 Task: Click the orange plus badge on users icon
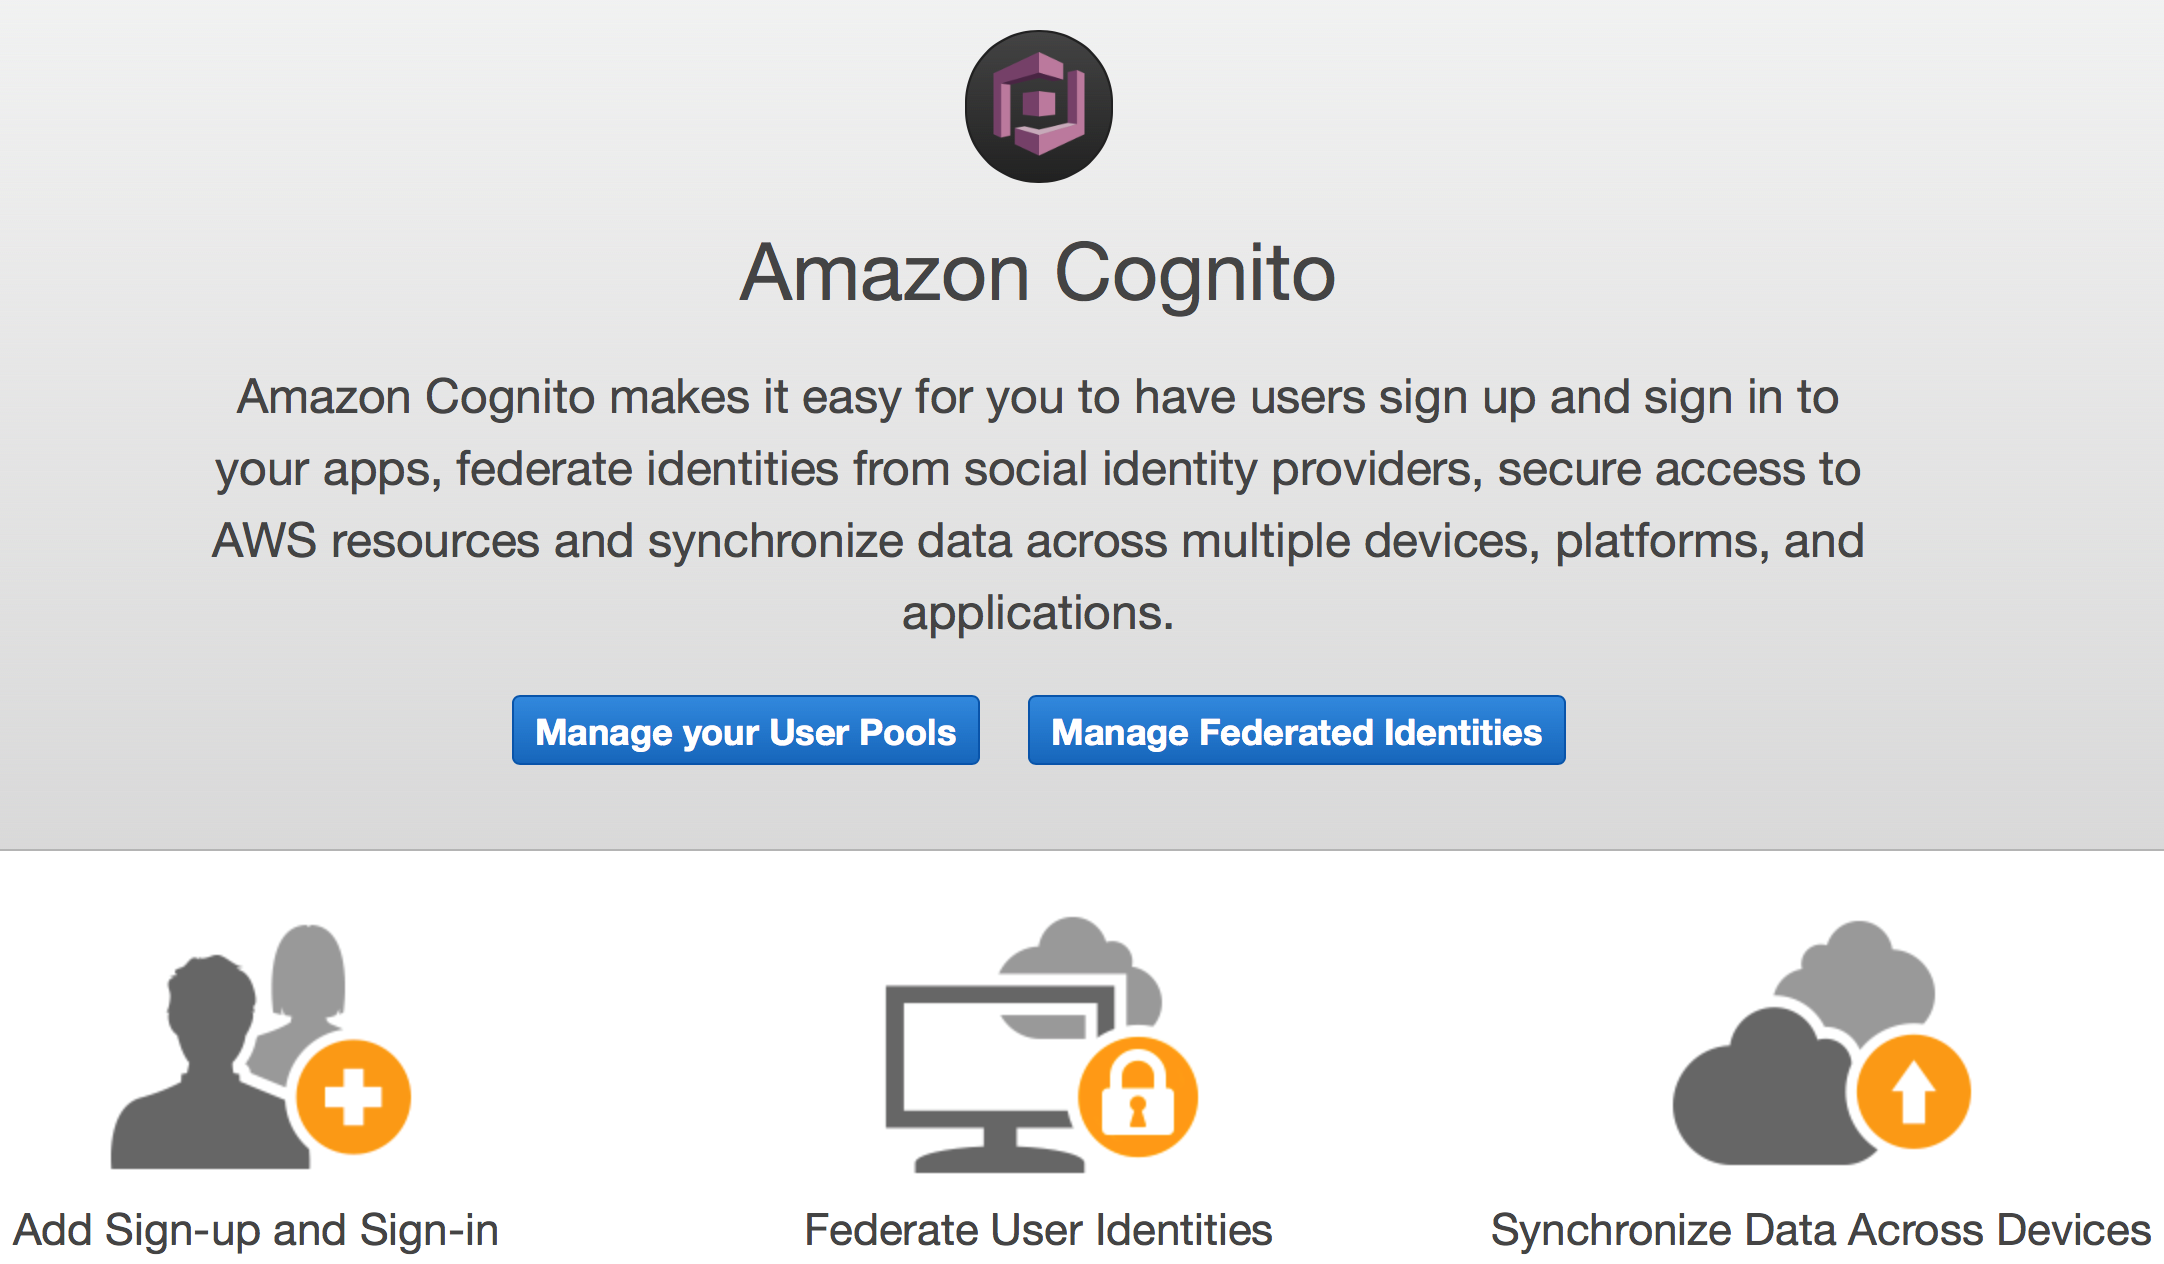[353, 1096]
